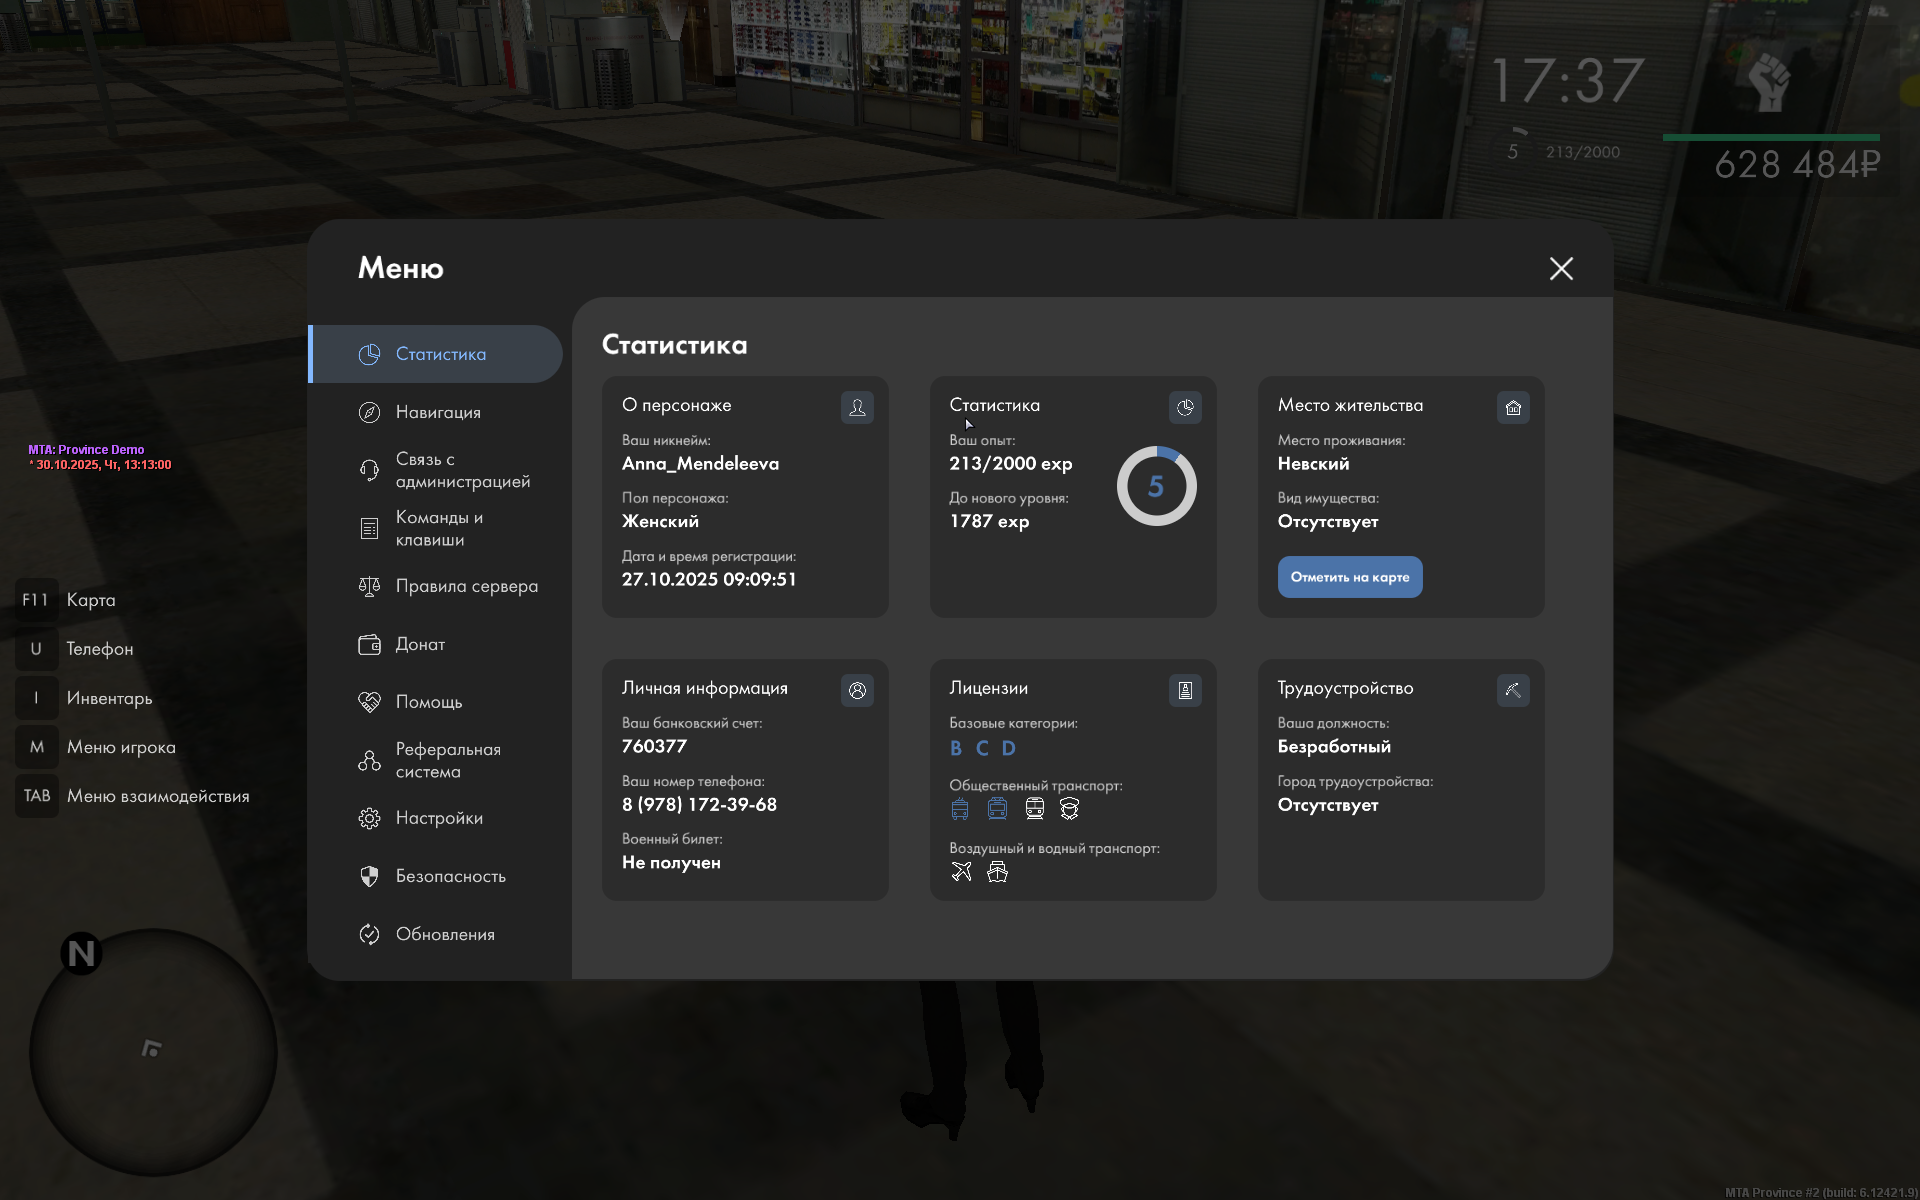Click the pie chart icon in Статистика card

[1185, 407]
